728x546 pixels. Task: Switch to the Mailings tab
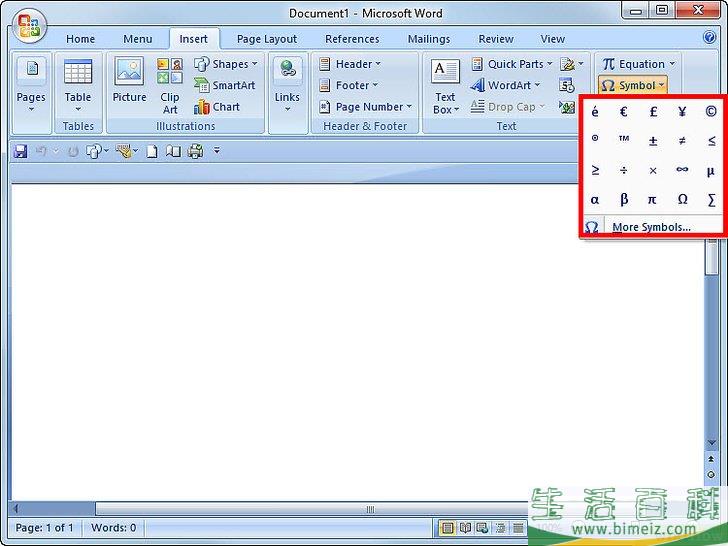coord(429,39)
